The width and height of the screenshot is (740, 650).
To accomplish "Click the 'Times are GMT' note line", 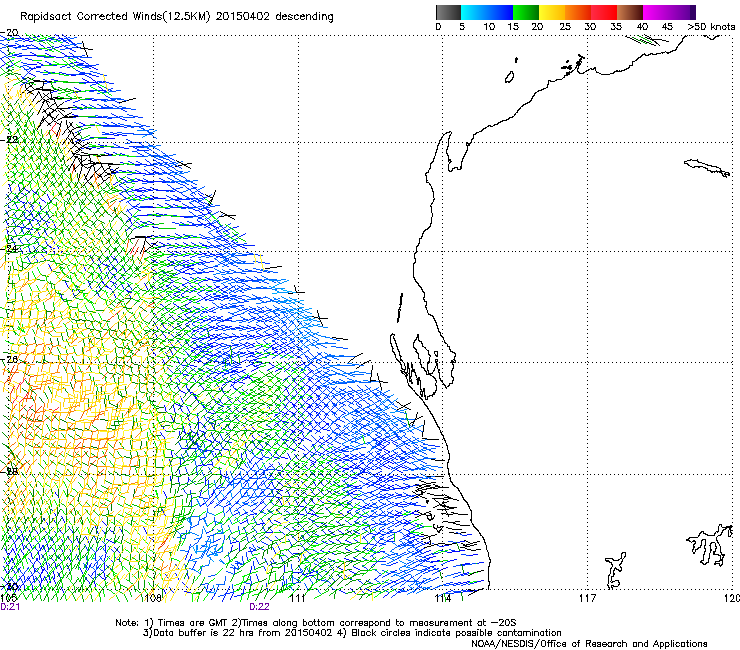I will click(316, 623).
